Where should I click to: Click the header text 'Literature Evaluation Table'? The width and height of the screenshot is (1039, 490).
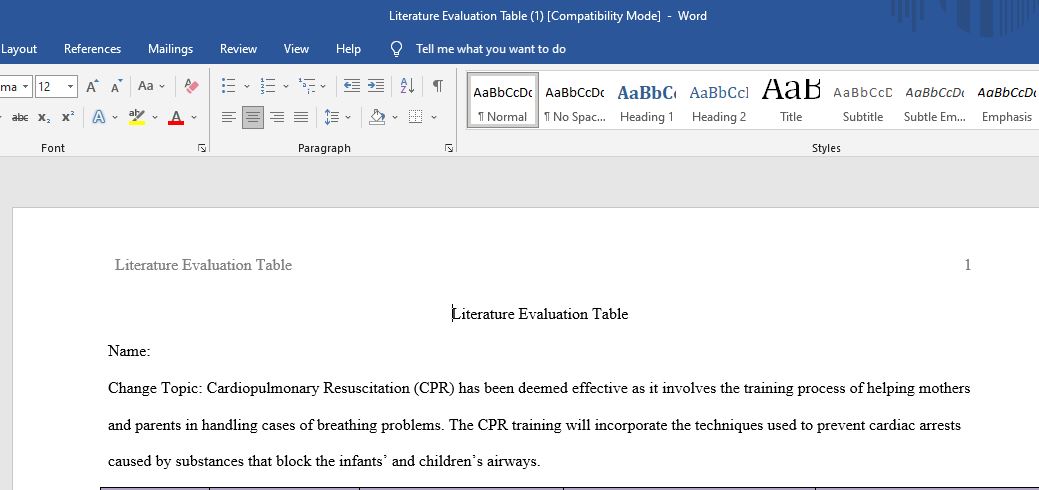coord(203,265)
